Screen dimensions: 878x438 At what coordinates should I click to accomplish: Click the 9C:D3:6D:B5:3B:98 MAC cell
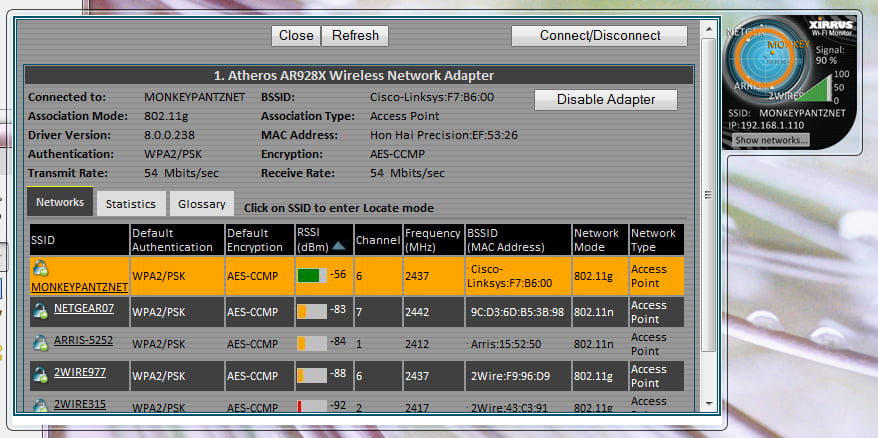518,312
